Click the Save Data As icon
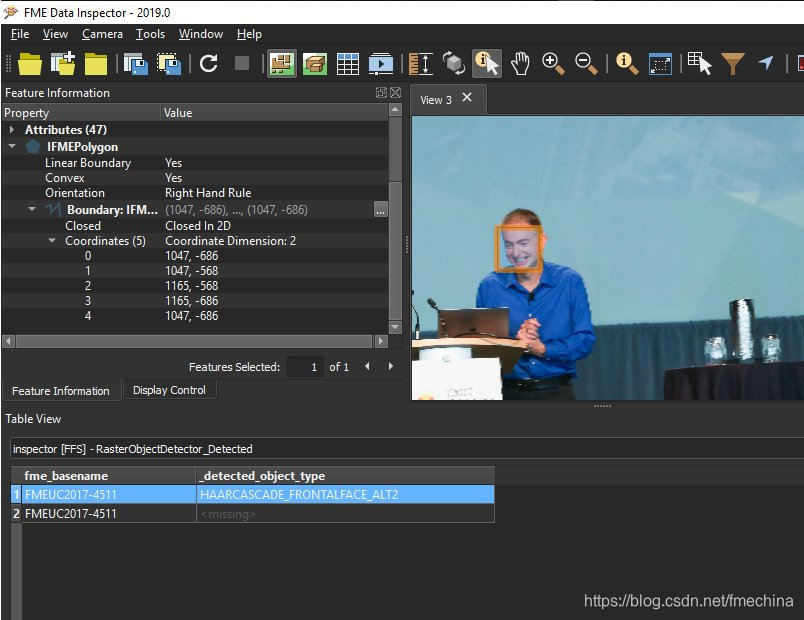Screen dimensions: 804x620 click(x=136, y=64)
